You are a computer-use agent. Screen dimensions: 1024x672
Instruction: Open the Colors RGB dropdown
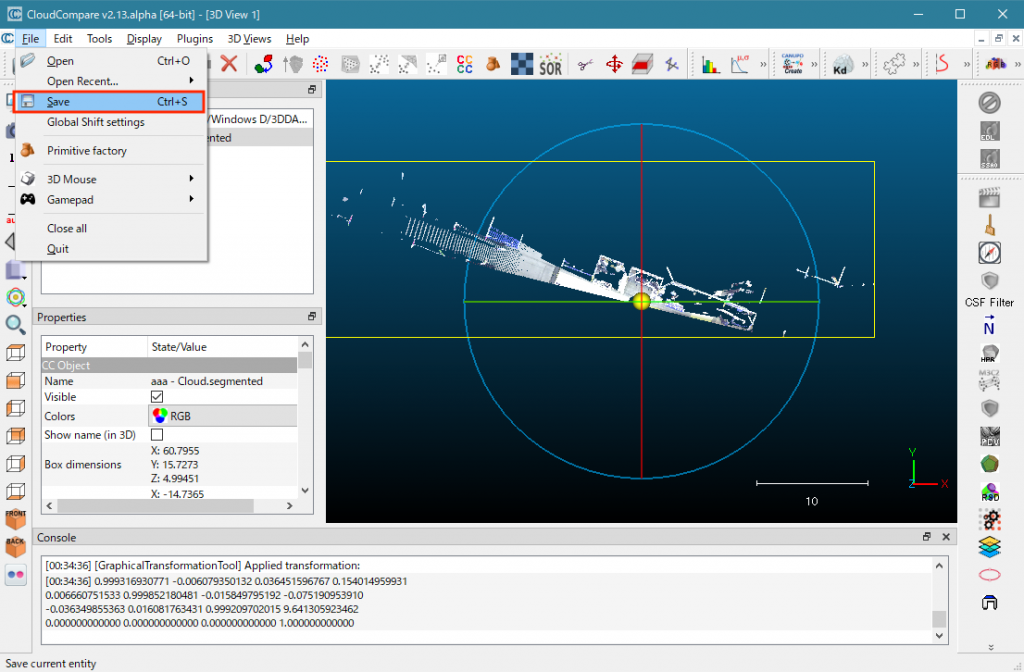pos(222,416)
